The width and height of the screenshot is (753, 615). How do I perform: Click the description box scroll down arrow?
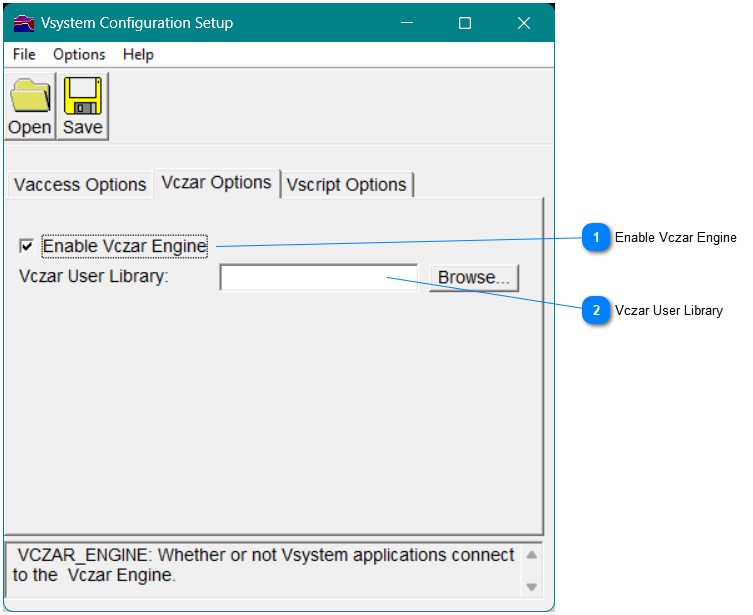(x=532, y=587)
